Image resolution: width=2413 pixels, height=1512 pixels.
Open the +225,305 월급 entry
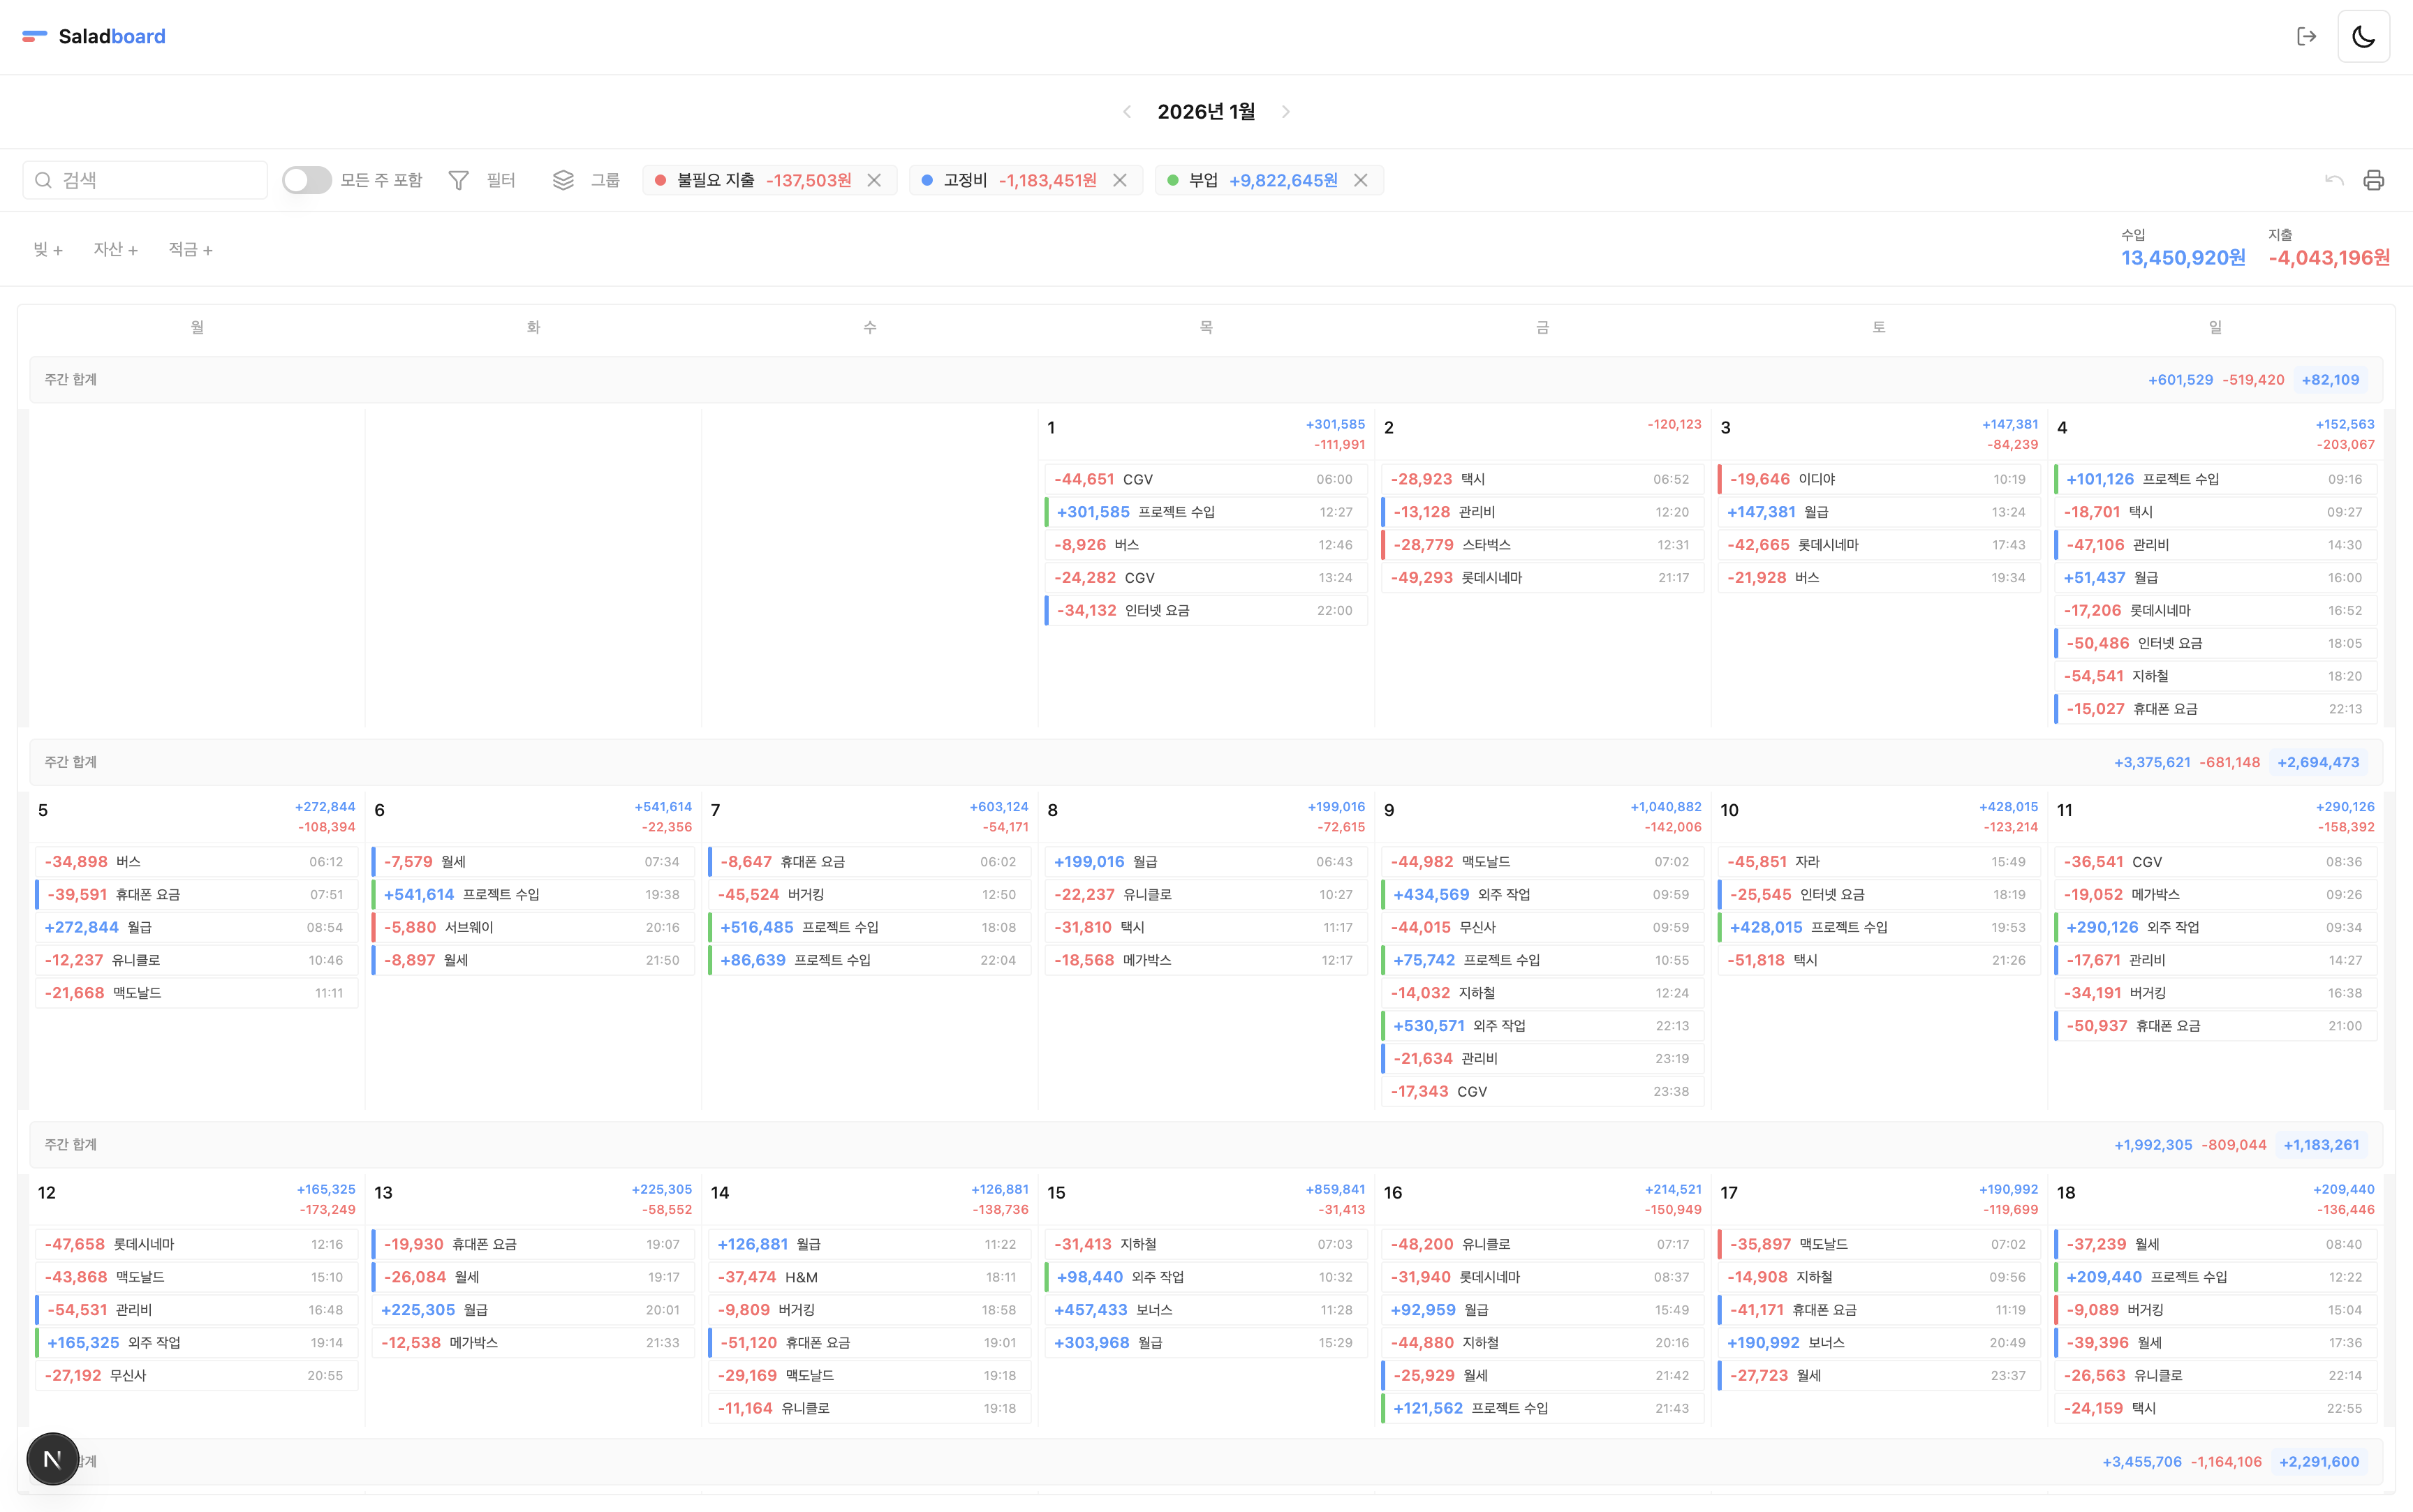pos(533,1310)
